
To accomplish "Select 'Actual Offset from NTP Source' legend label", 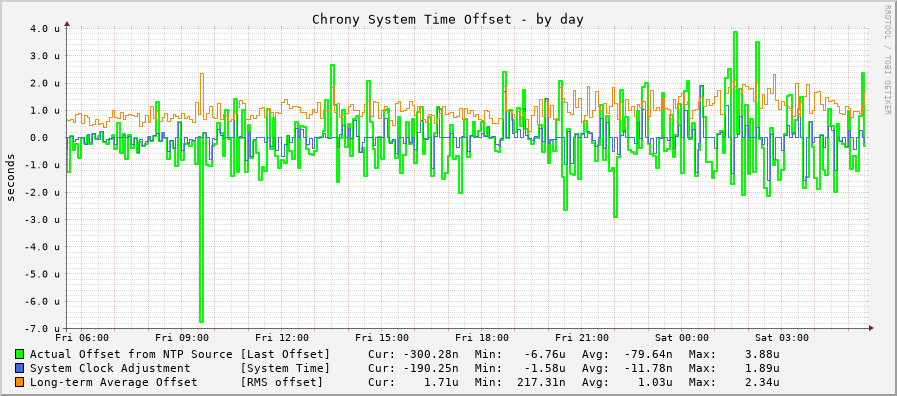I will pos(131,354).
